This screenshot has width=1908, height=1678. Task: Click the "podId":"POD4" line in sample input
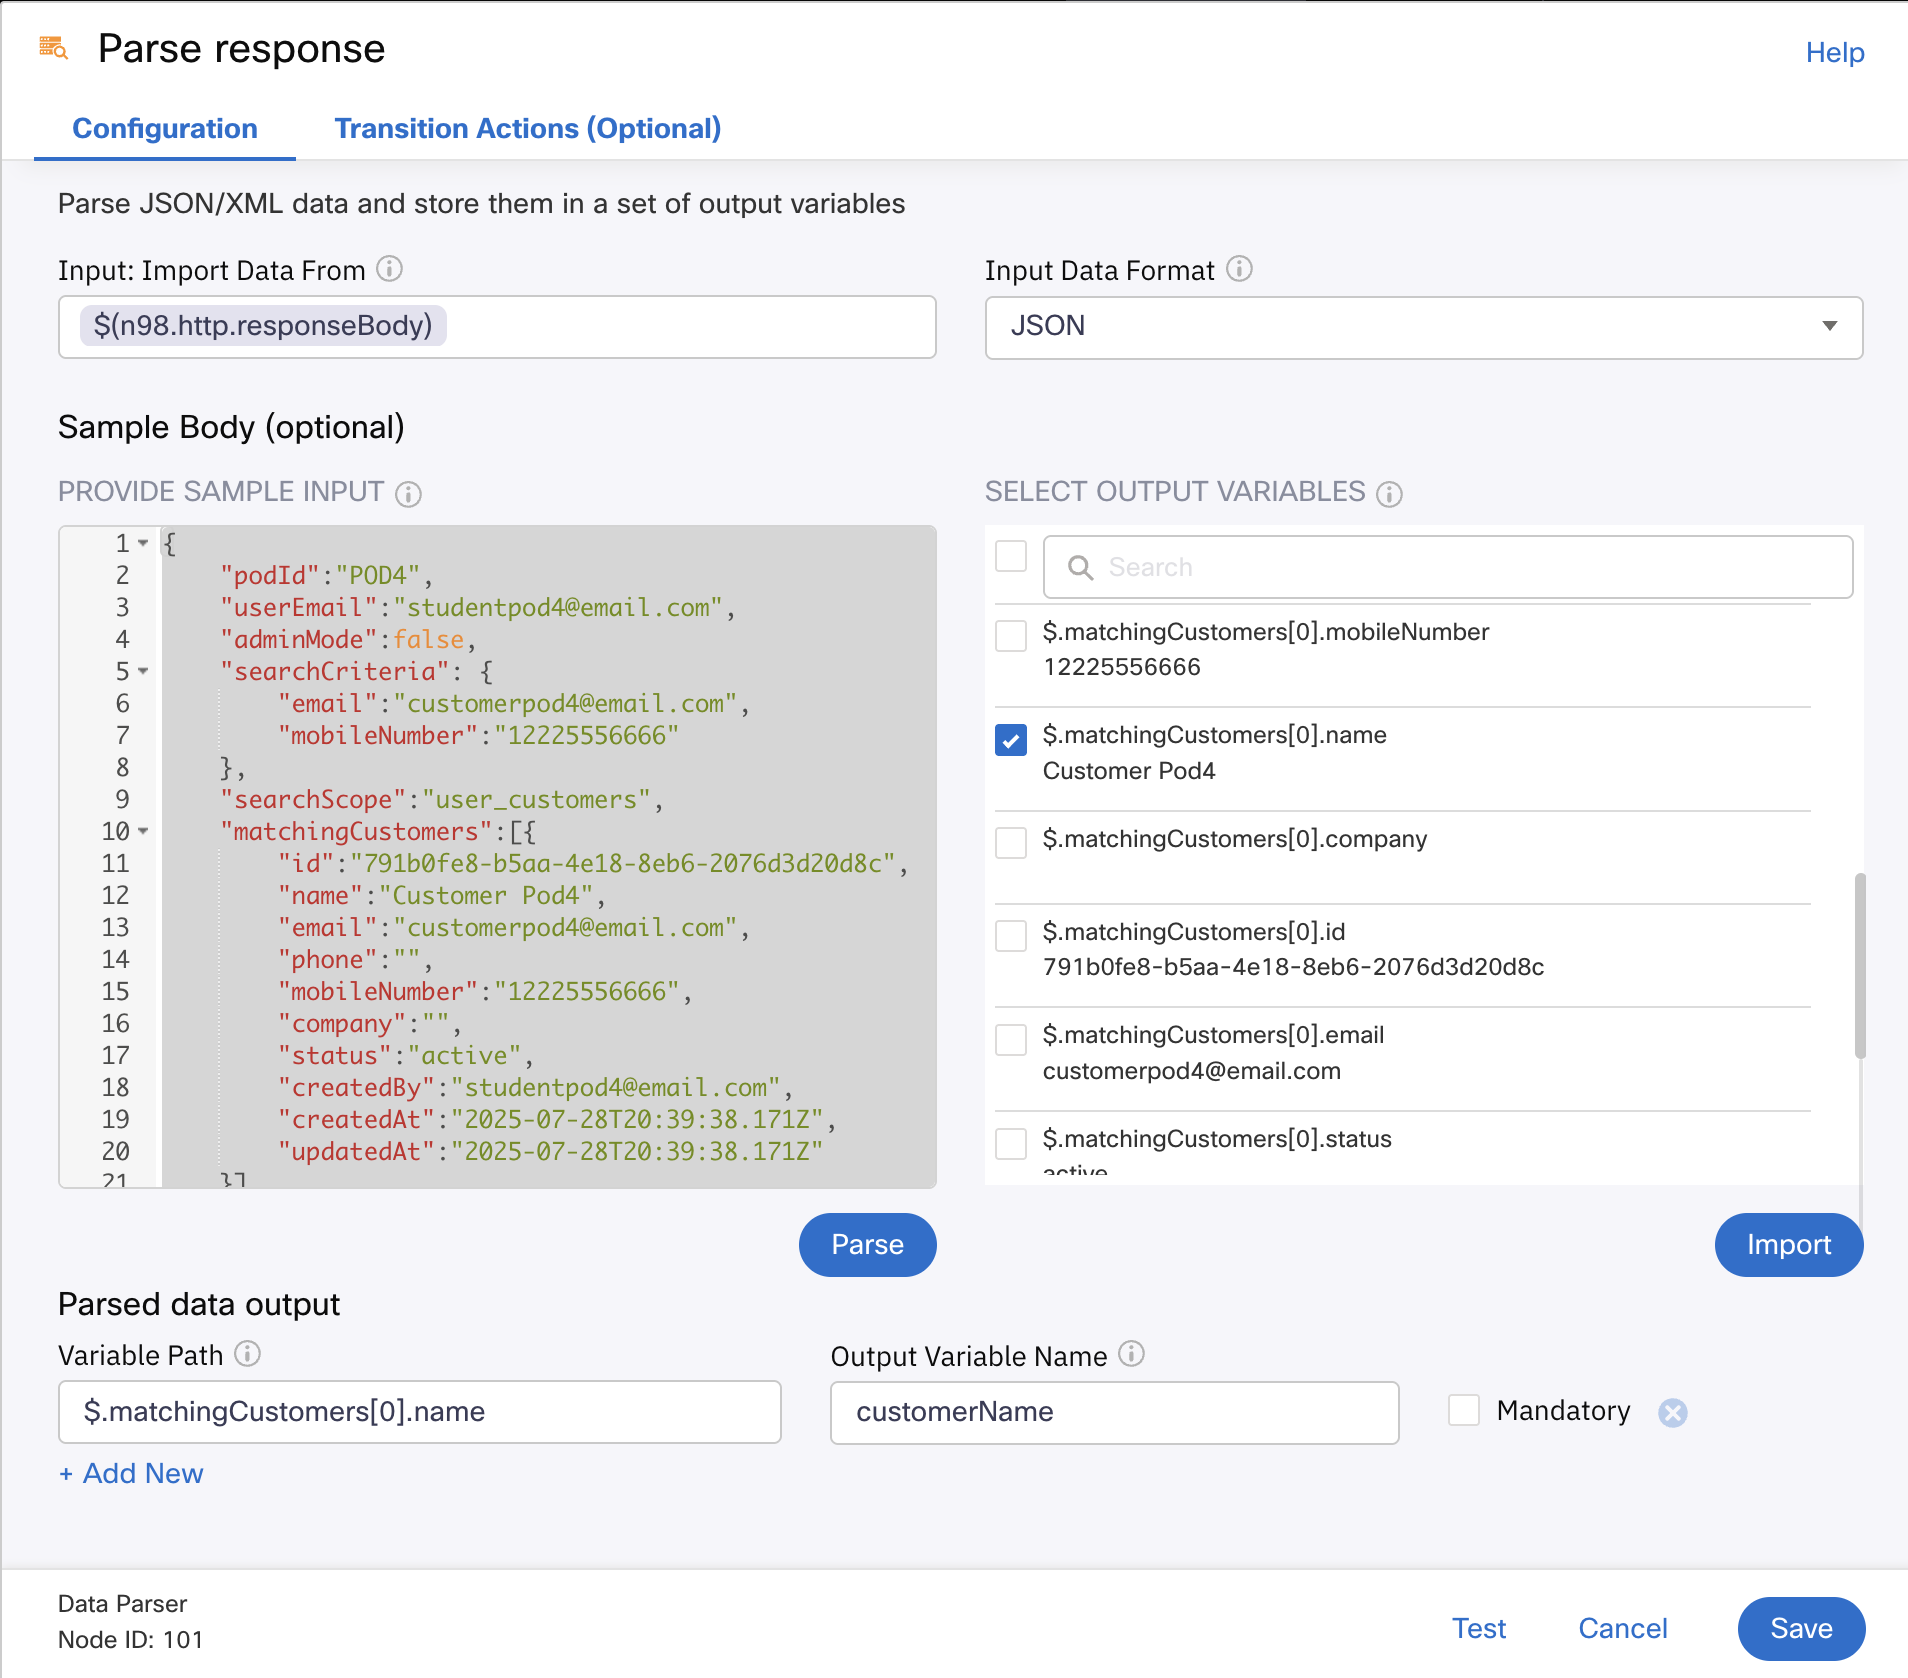coord(327,575)
